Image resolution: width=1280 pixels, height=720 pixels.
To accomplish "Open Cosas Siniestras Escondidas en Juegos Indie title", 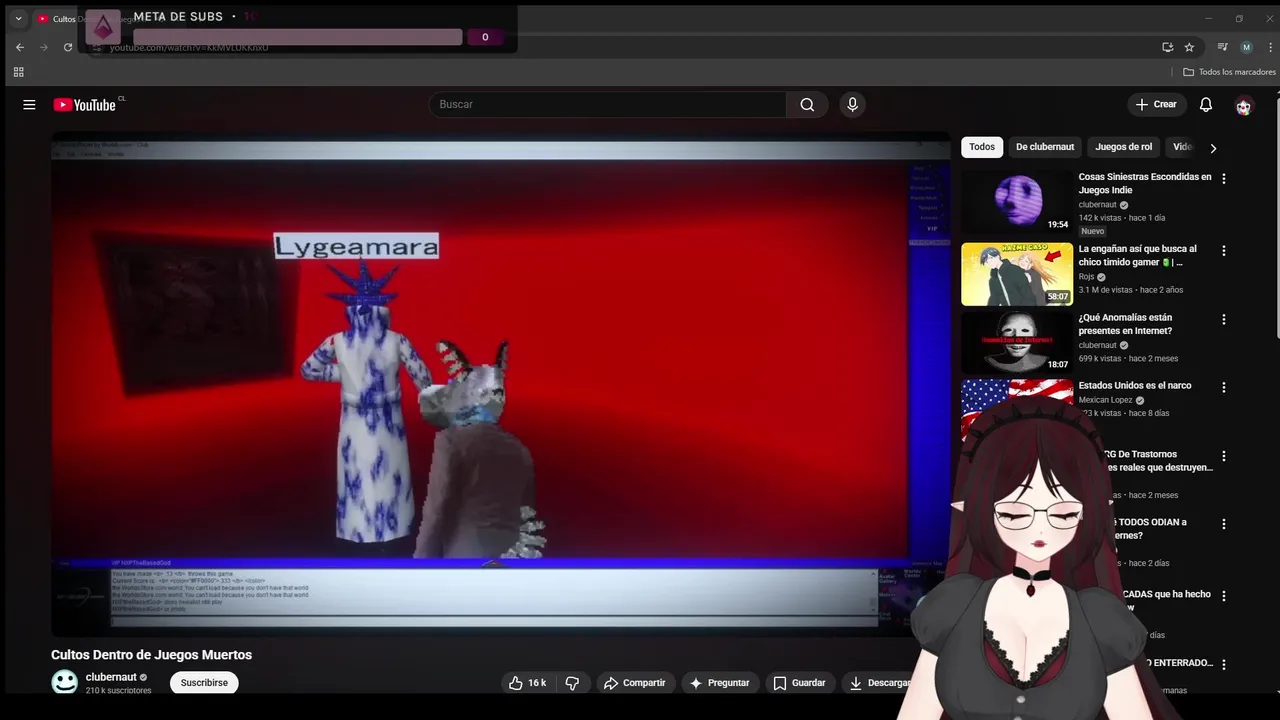I will pyautogui.click(x=1145, y=183).
